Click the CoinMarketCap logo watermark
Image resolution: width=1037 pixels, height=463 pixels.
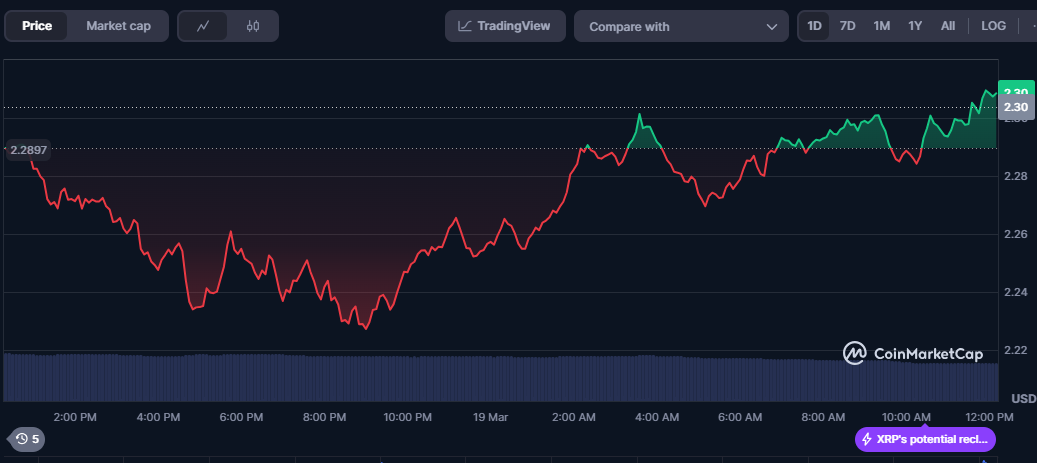pyautogui.click(x=913, y=353)
